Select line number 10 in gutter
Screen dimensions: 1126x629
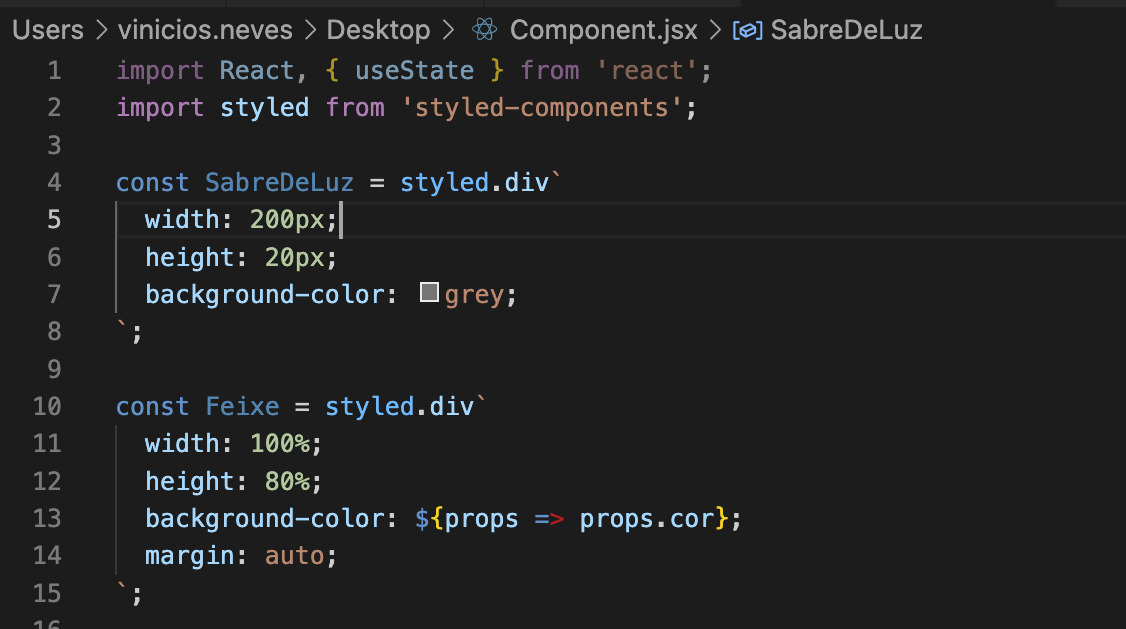pos(47,406)
